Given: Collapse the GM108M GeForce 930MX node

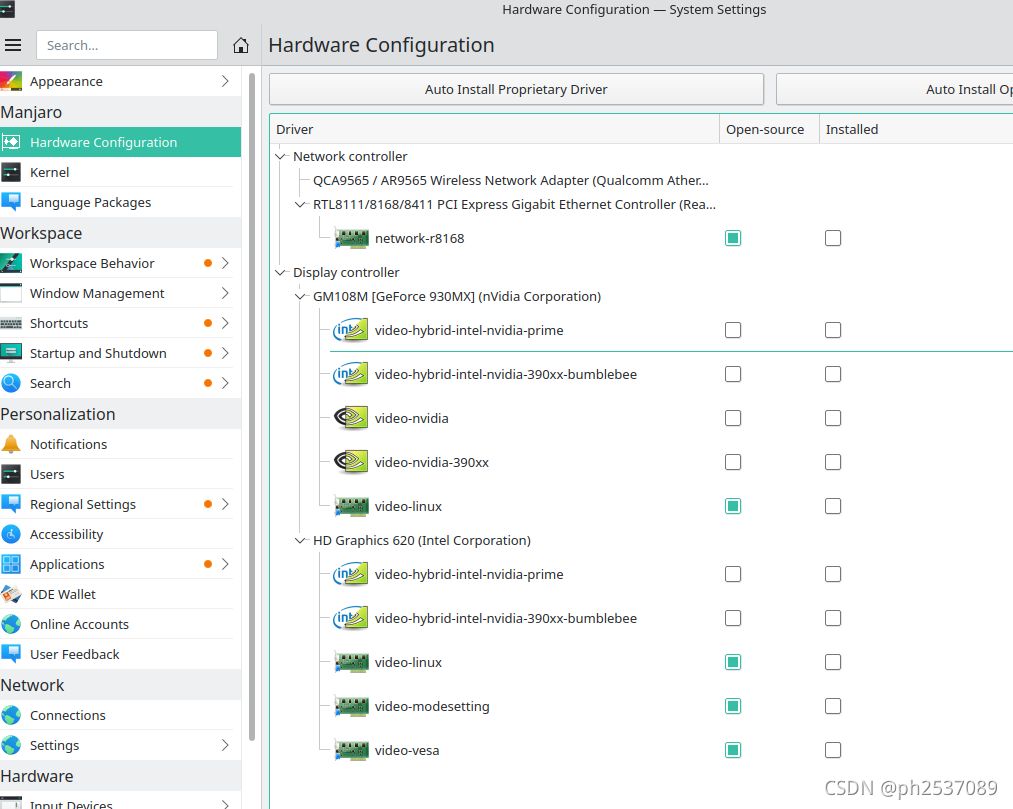Looking at the screenshot, I should tap(300, 297).
